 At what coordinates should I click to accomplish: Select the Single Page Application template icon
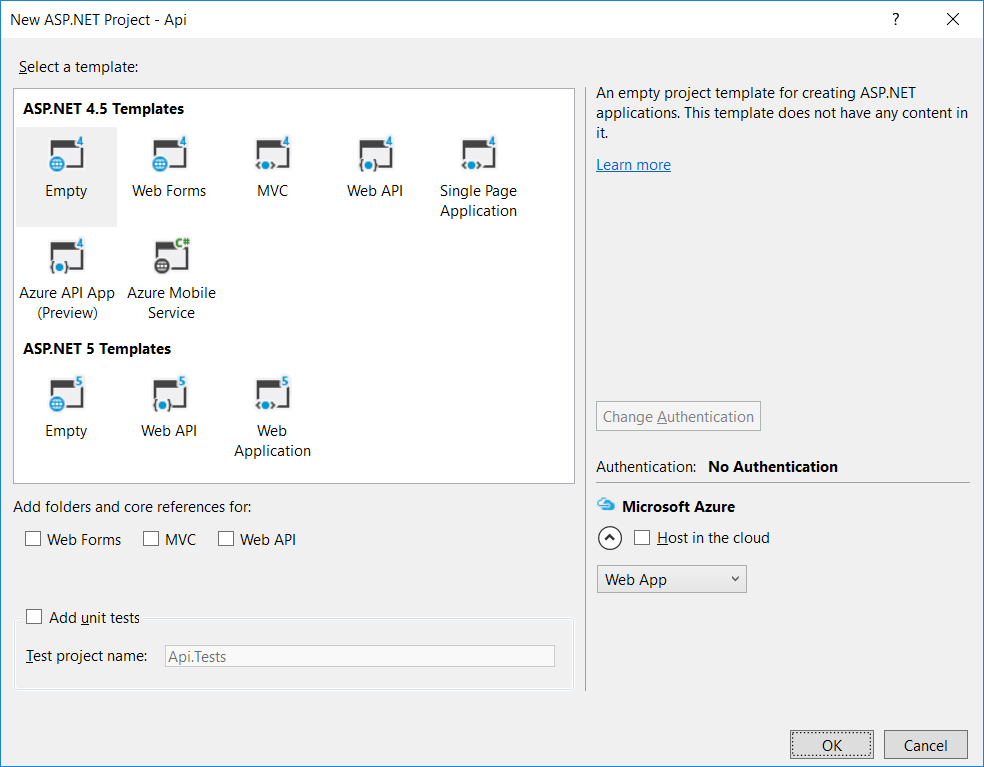click(x=478, y=154)
